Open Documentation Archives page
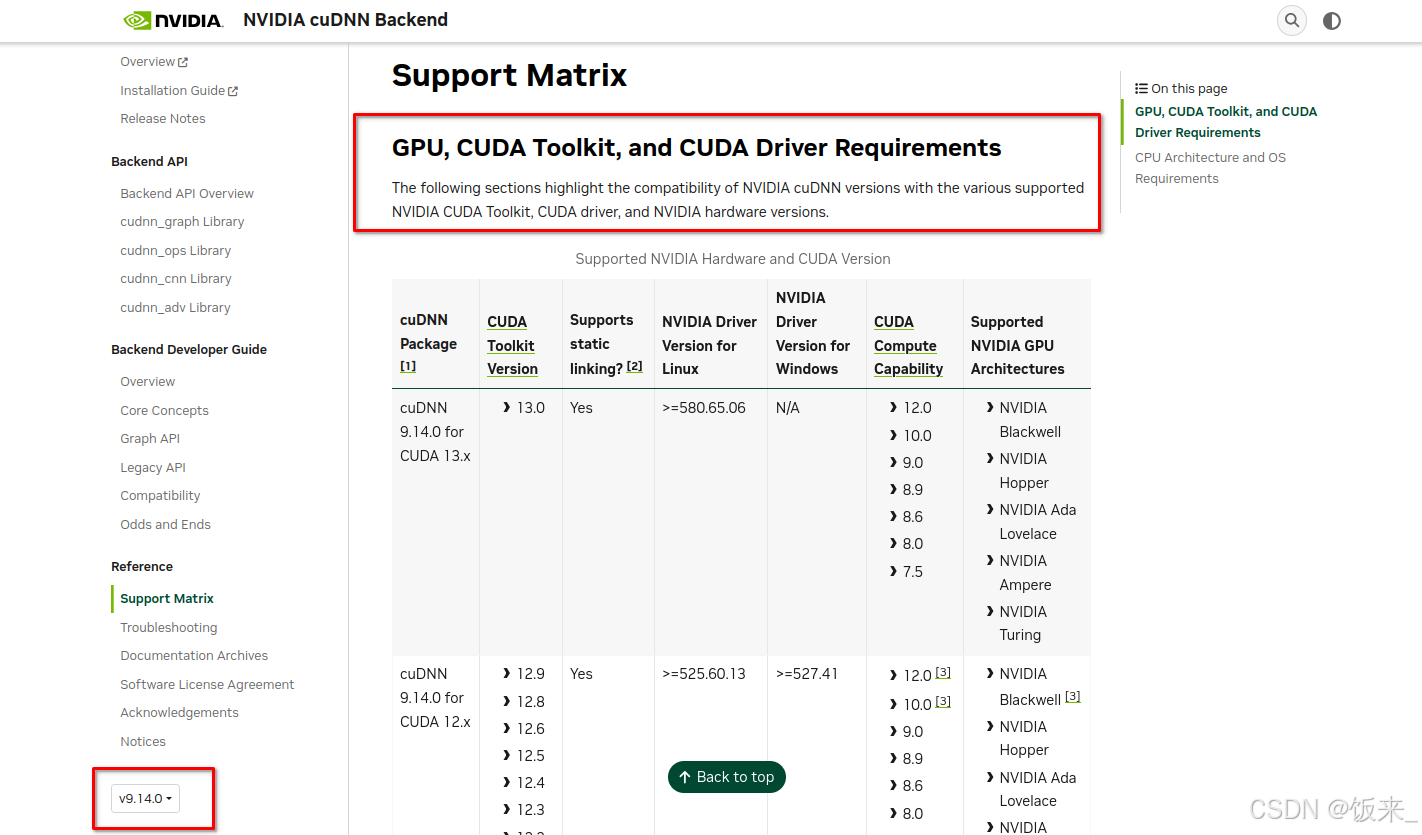 click(x=194, y=656)
